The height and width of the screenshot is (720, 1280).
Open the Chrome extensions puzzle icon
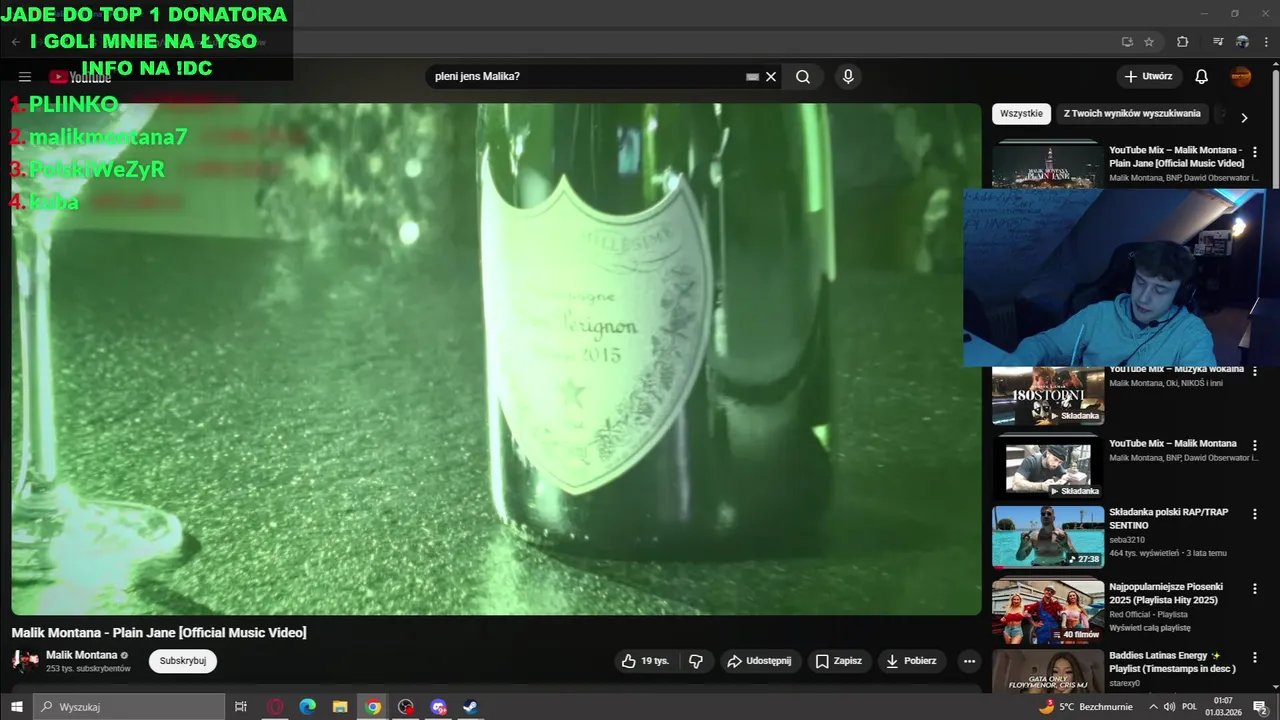(1183, 42)
